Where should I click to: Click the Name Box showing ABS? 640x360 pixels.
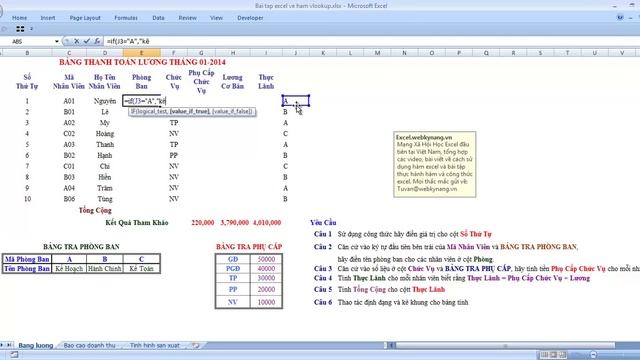point(27,42)
